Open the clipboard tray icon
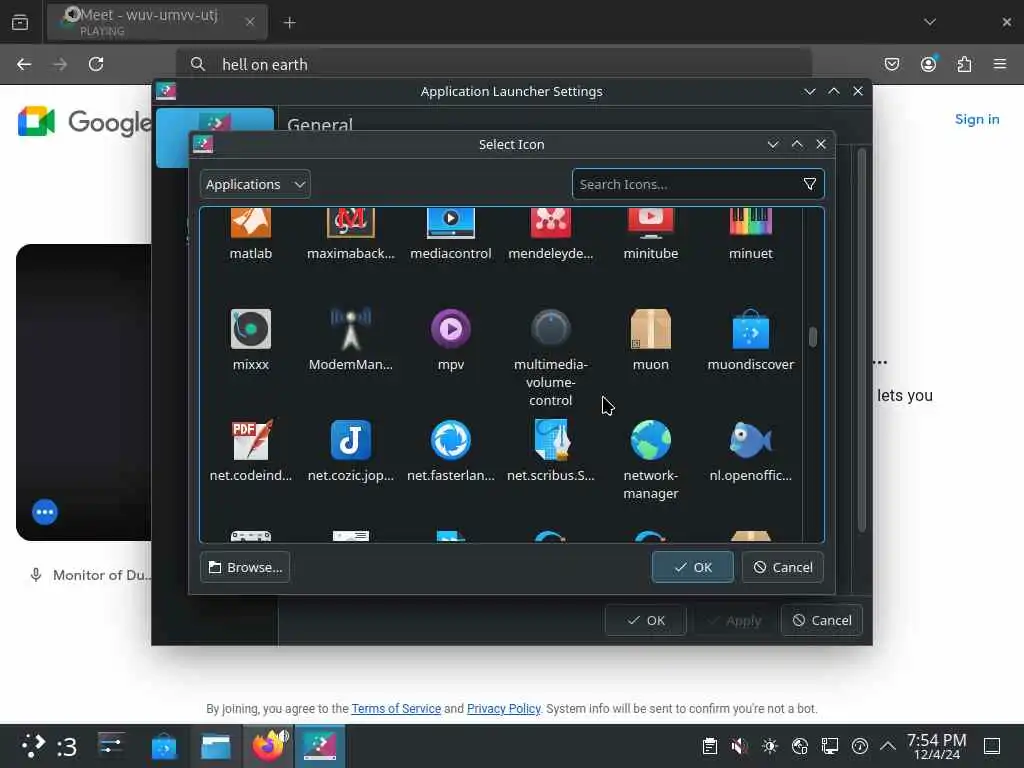The image size is (1024, 768). tap(710, 746)
